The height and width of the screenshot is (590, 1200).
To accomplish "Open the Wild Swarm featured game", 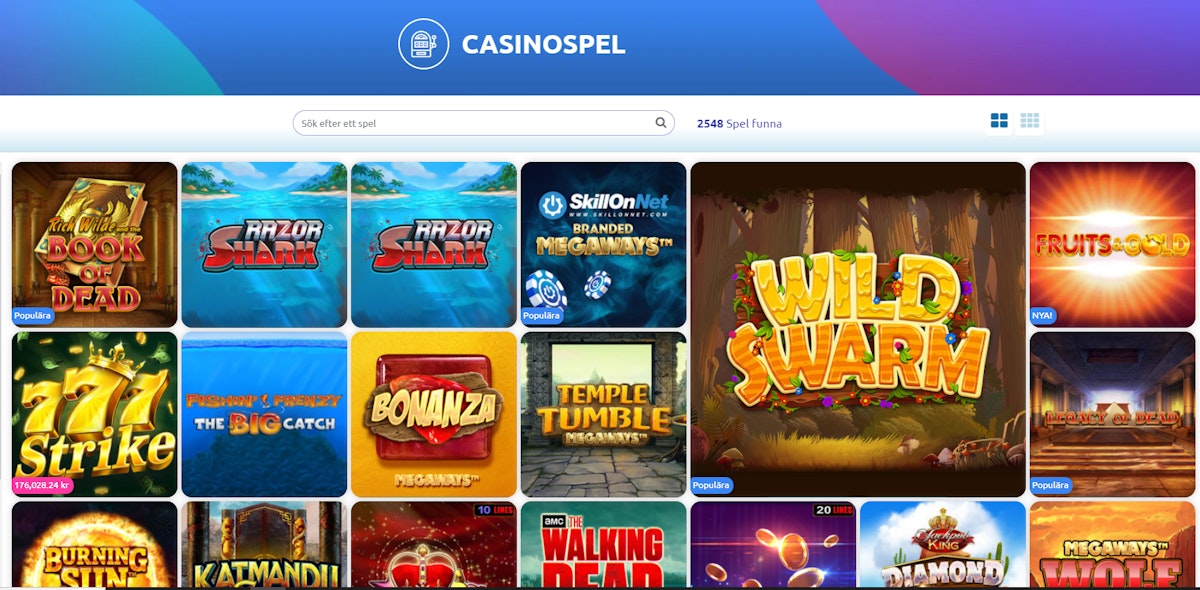I will click(x=858, y=329).
